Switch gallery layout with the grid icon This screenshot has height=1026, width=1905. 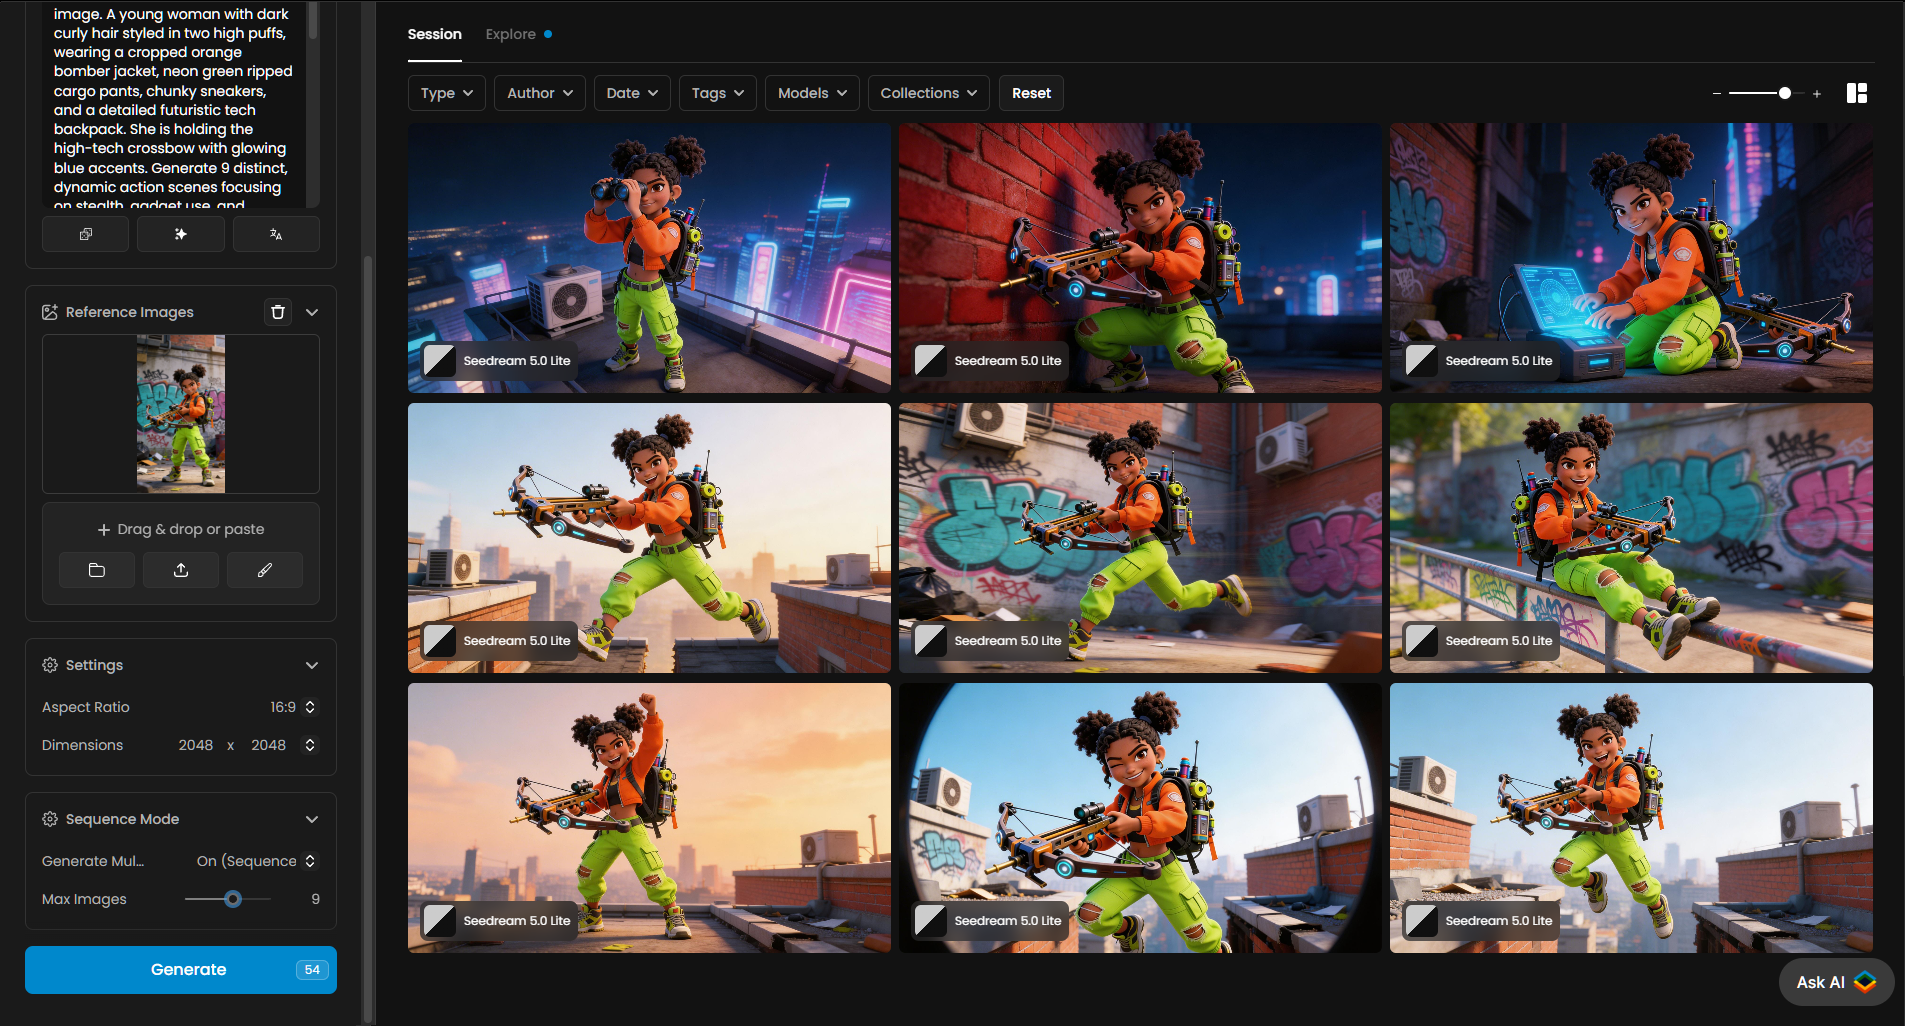[x=1856, y=93]
